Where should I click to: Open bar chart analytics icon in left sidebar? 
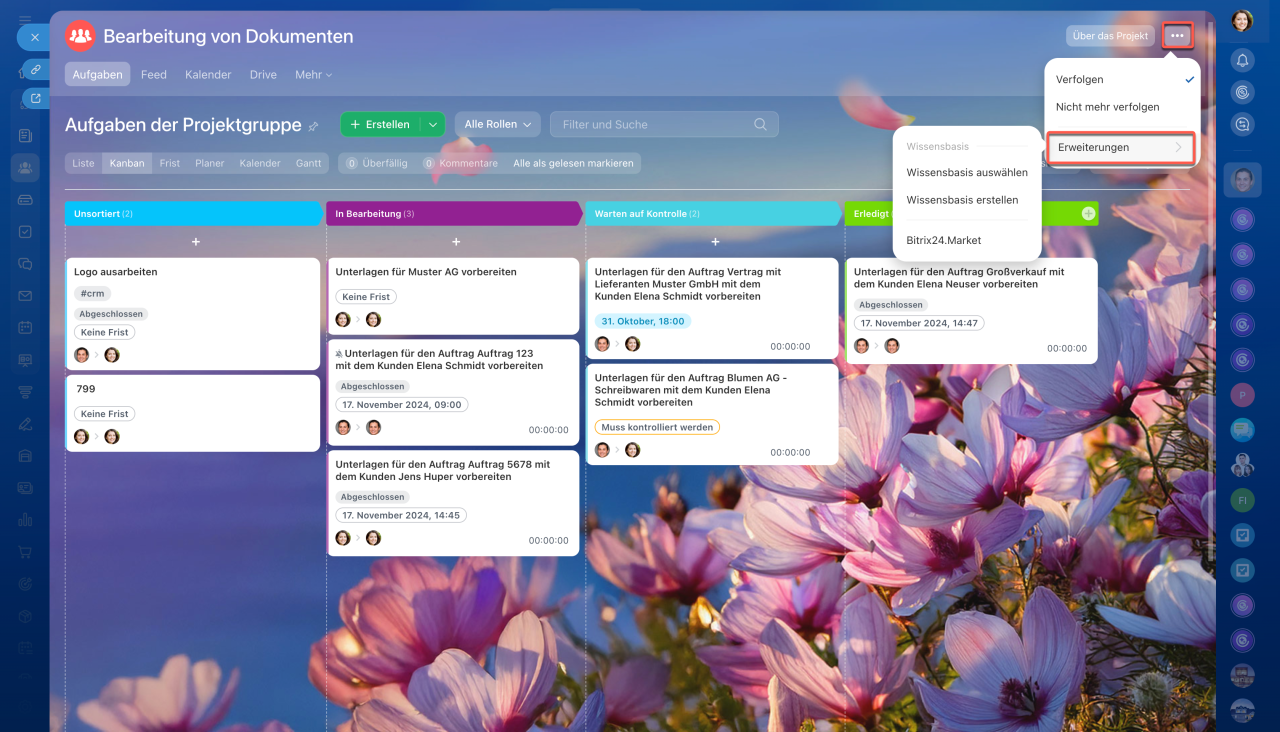point(25,520)
